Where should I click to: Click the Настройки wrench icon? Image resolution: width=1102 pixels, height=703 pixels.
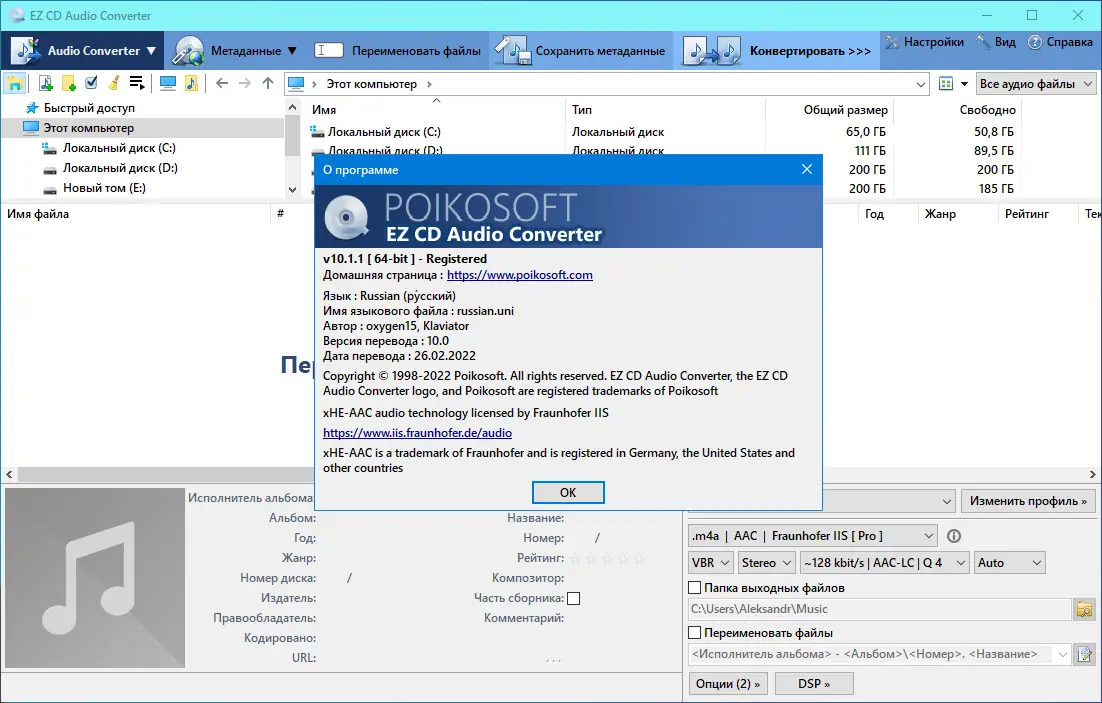click(892, 42)
